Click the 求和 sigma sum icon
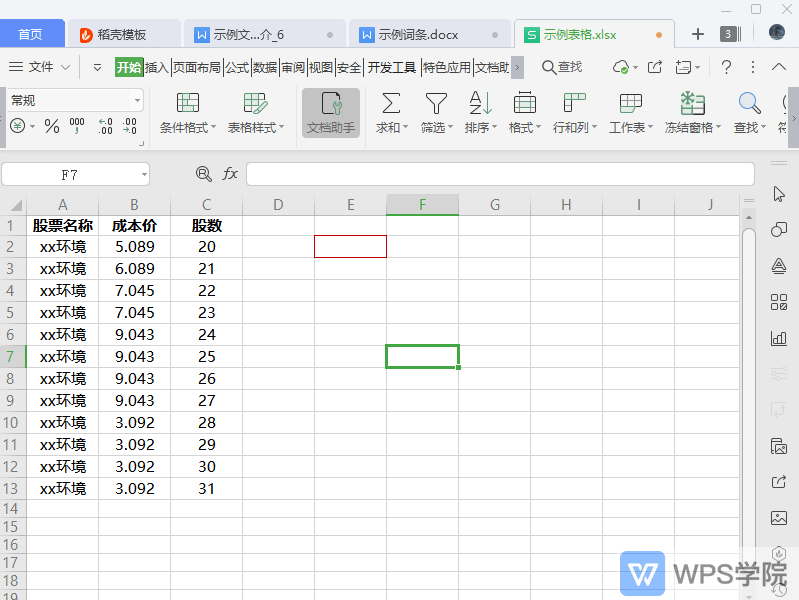 click(x=391, y=103)
